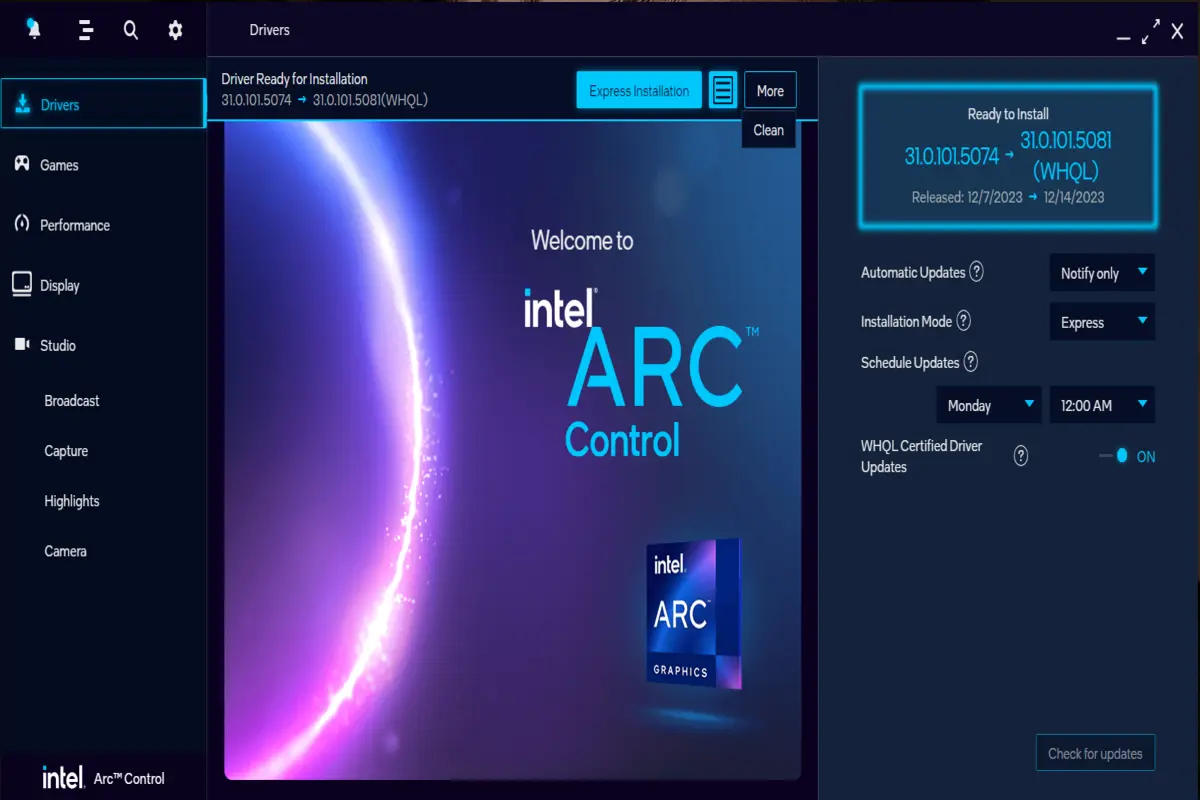1200x800 pixels.
Task: Select Clean from the More menu
Action: (x=768, y=130)
